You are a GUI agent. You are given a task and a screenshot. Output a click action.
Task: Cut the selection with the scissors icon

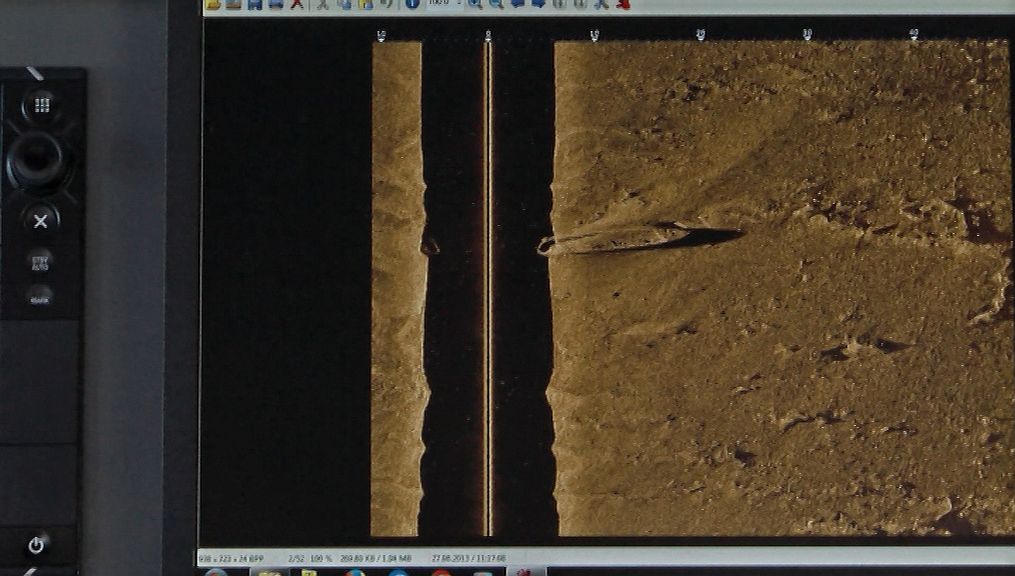pos(323,4)
